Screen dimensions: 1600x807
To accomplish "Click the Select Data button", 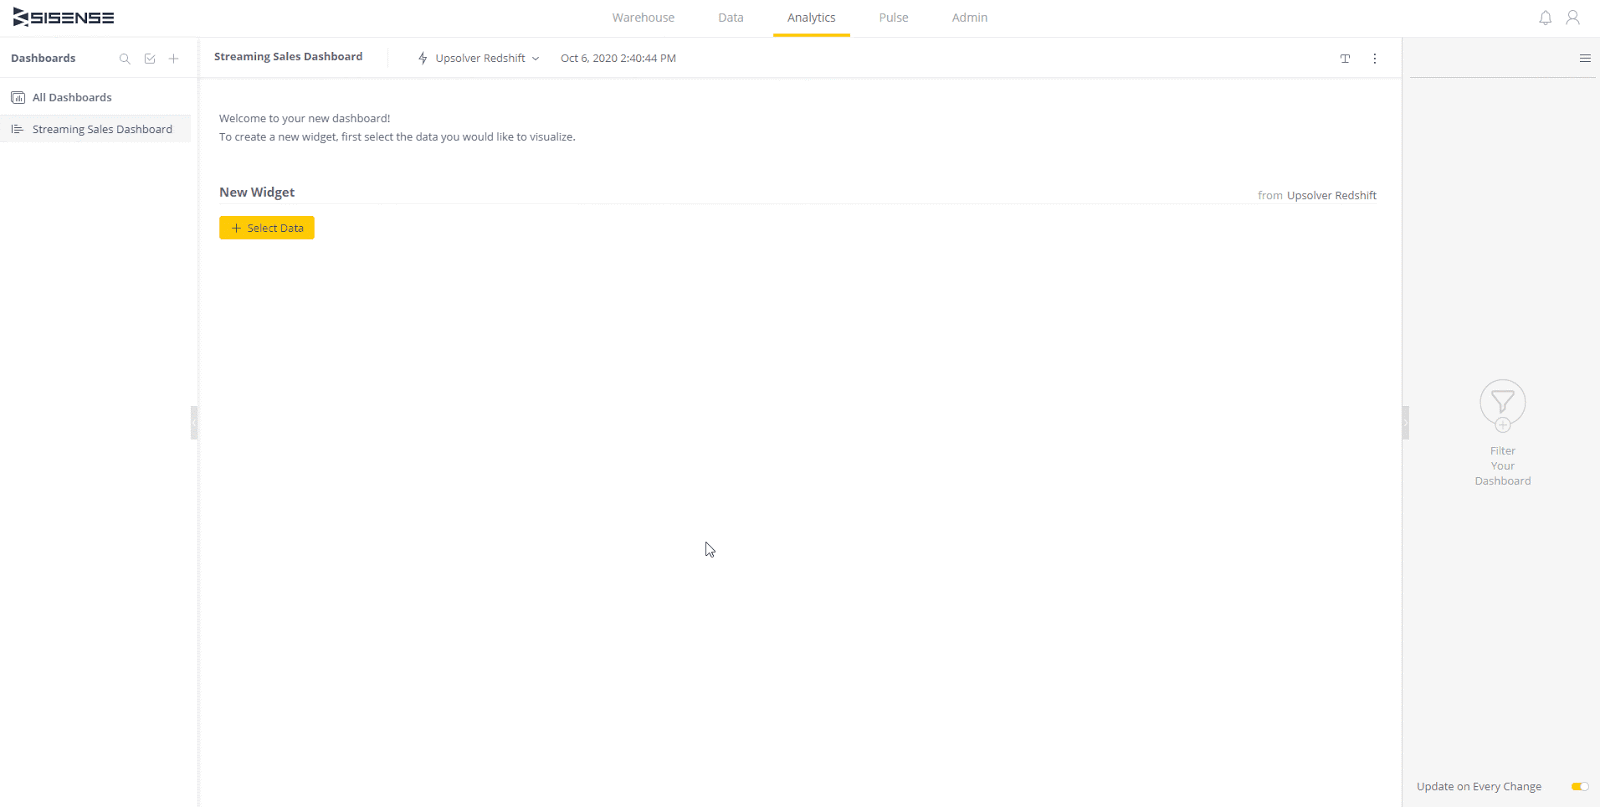I will click(267, 228).
